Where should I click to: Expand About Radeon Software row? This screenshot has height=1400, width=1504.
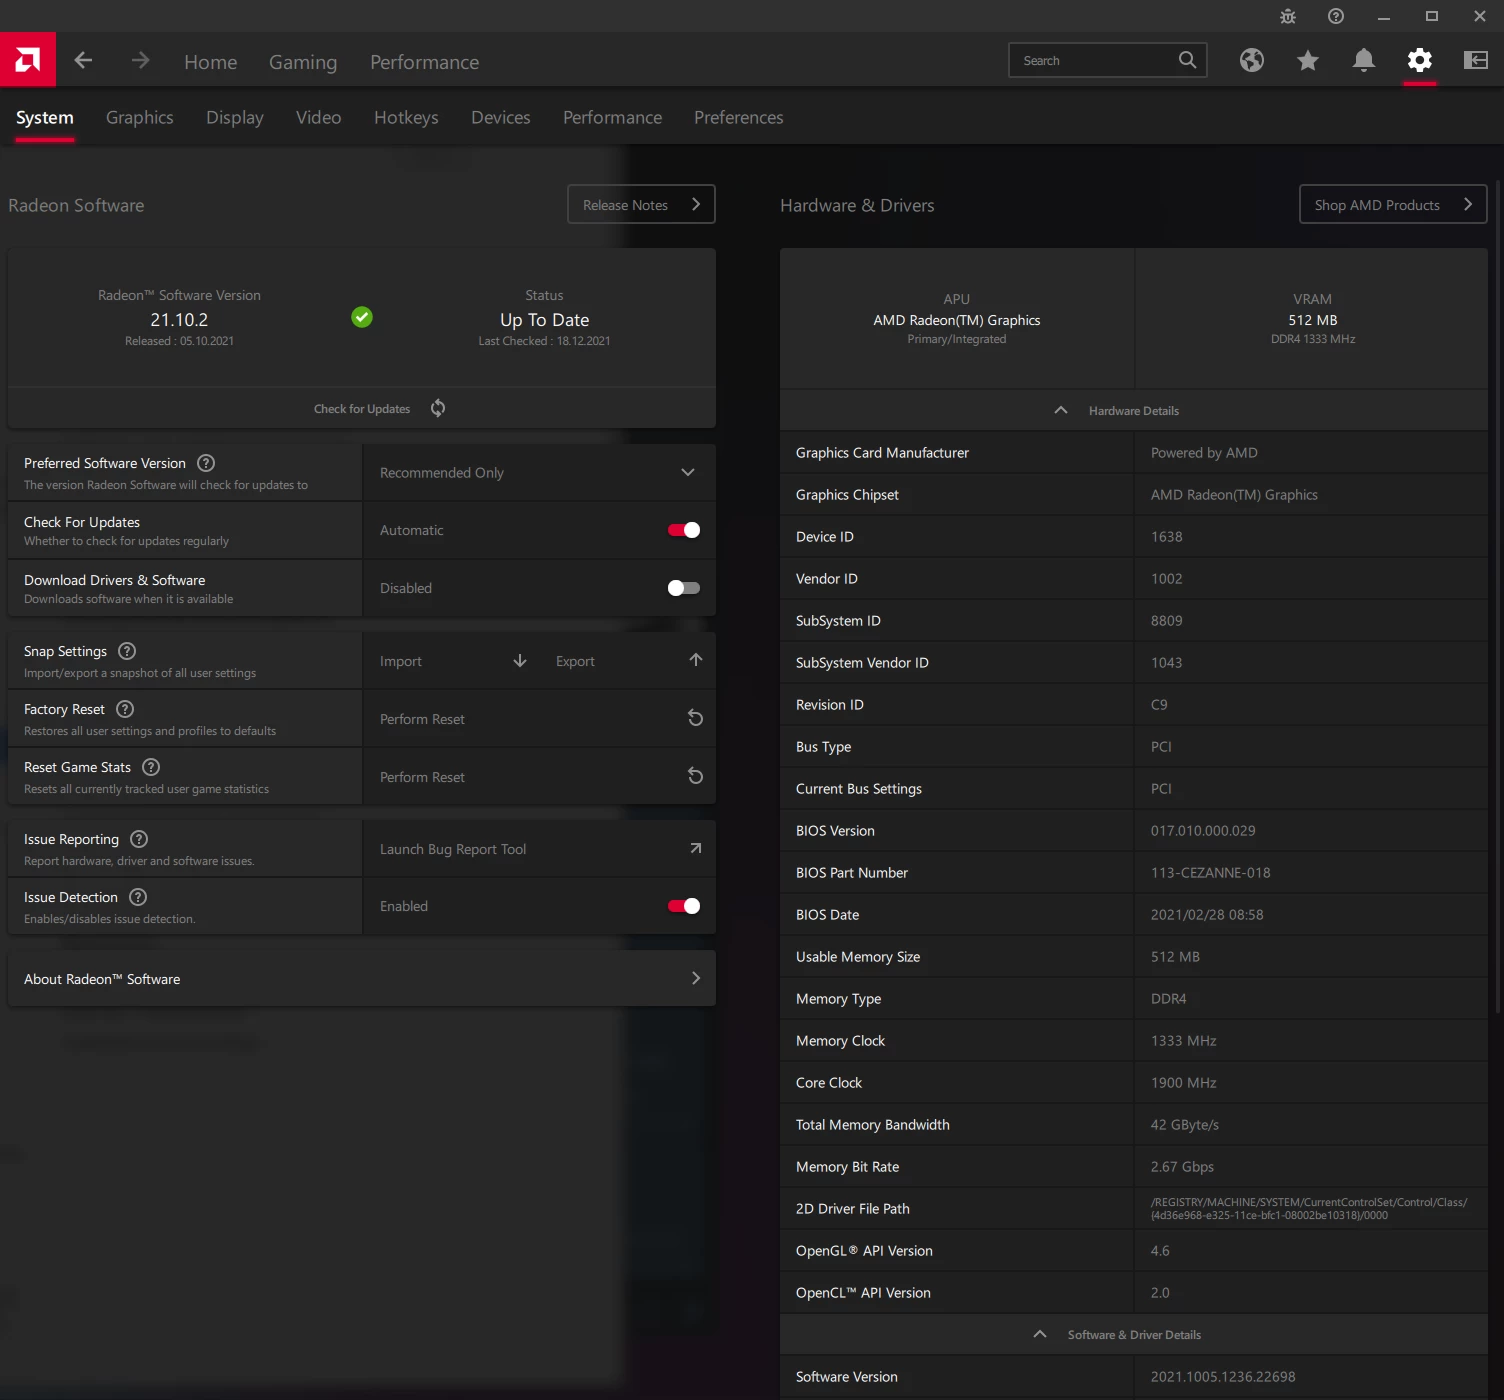click(362, 979)
